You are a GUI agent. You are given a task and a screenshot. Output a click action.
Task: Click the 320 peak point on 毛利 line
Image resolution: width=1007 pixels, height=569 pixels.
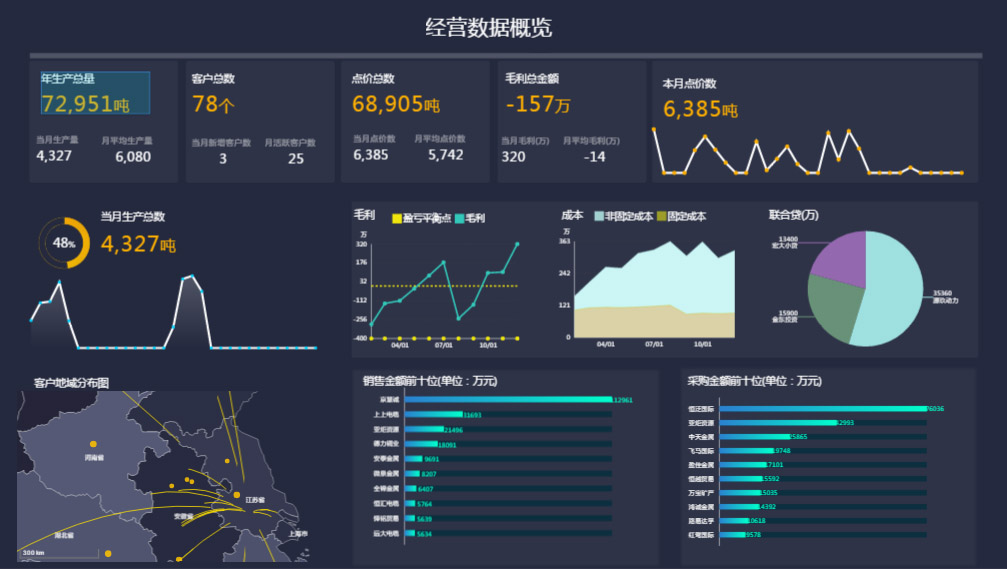click(517, 244)
